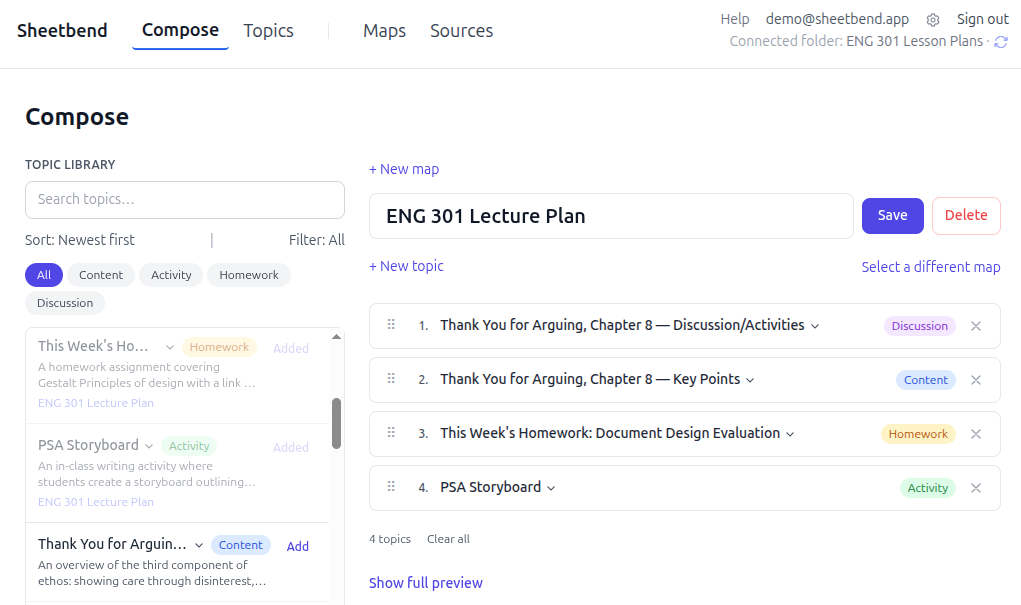Image resolution: width=1021 pixels, height=605 pixels.
Task: Select the Activity filter chip
Action: pos(171,275)
